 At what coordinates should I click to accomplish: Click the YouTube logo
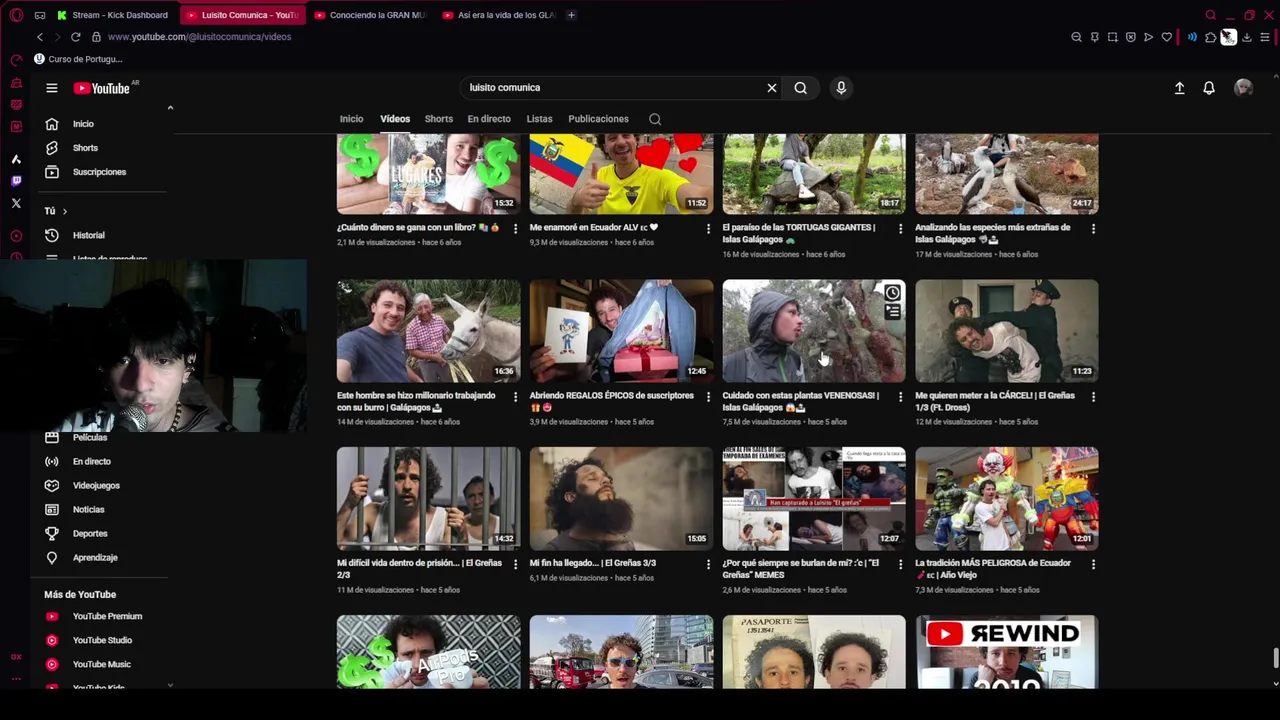click(101, 88)
